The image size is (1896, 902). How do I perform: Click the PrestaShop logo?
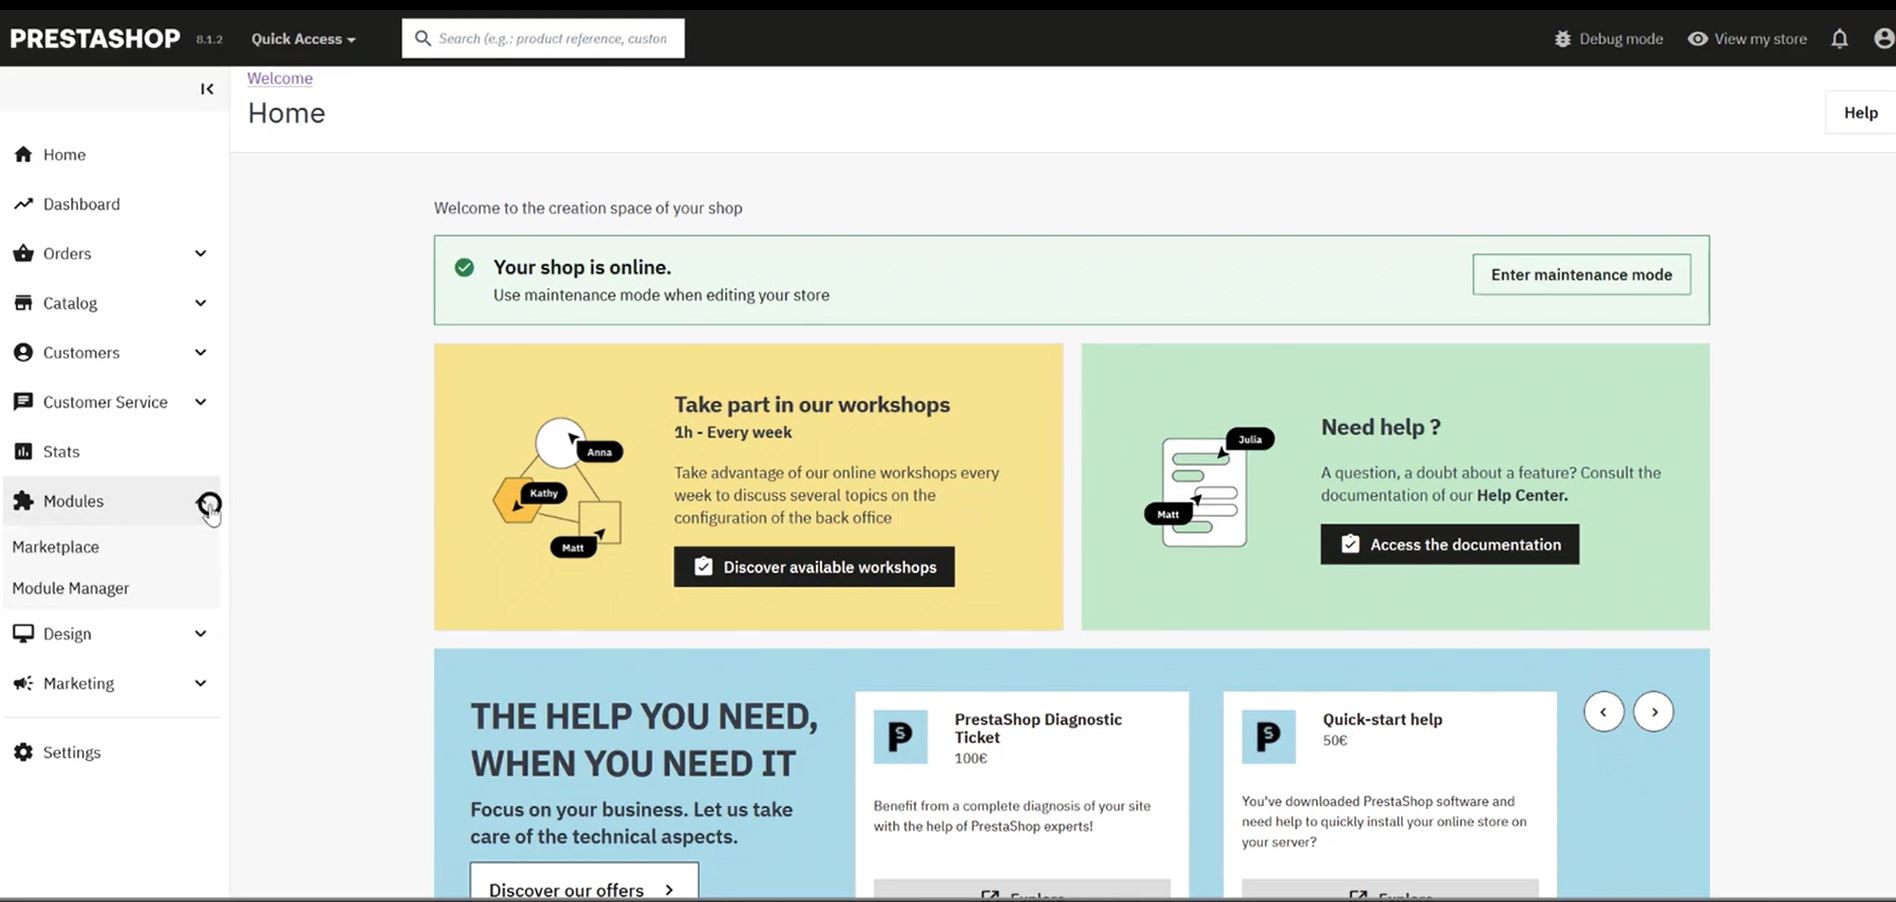[x=95, y=38]
